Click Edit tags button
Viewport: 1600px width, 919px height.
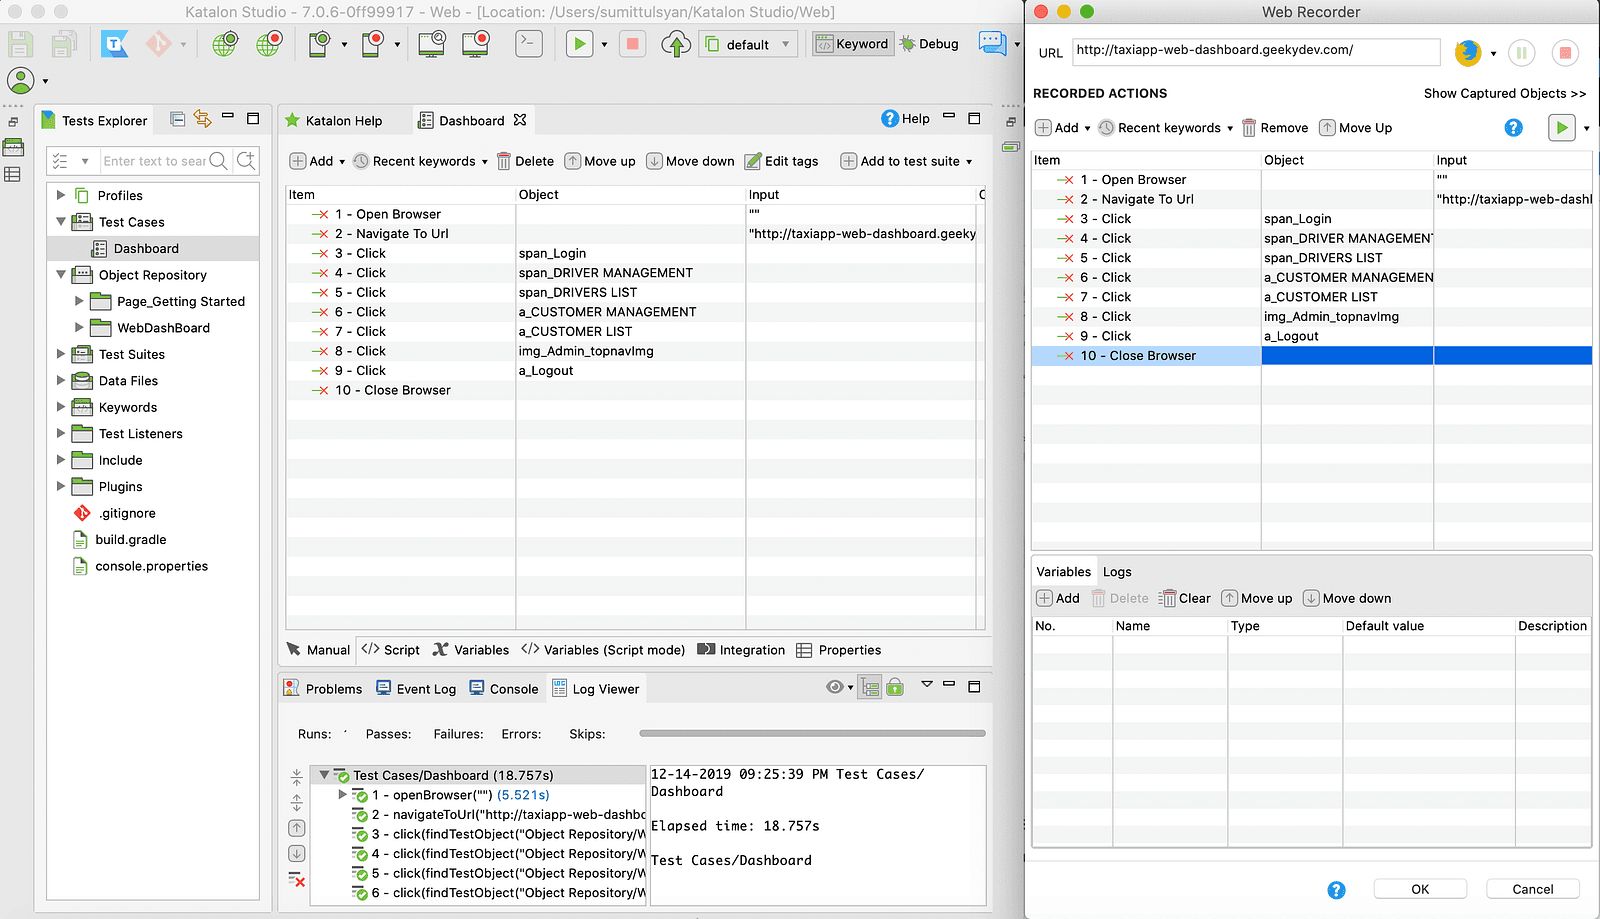click(781, 161)
